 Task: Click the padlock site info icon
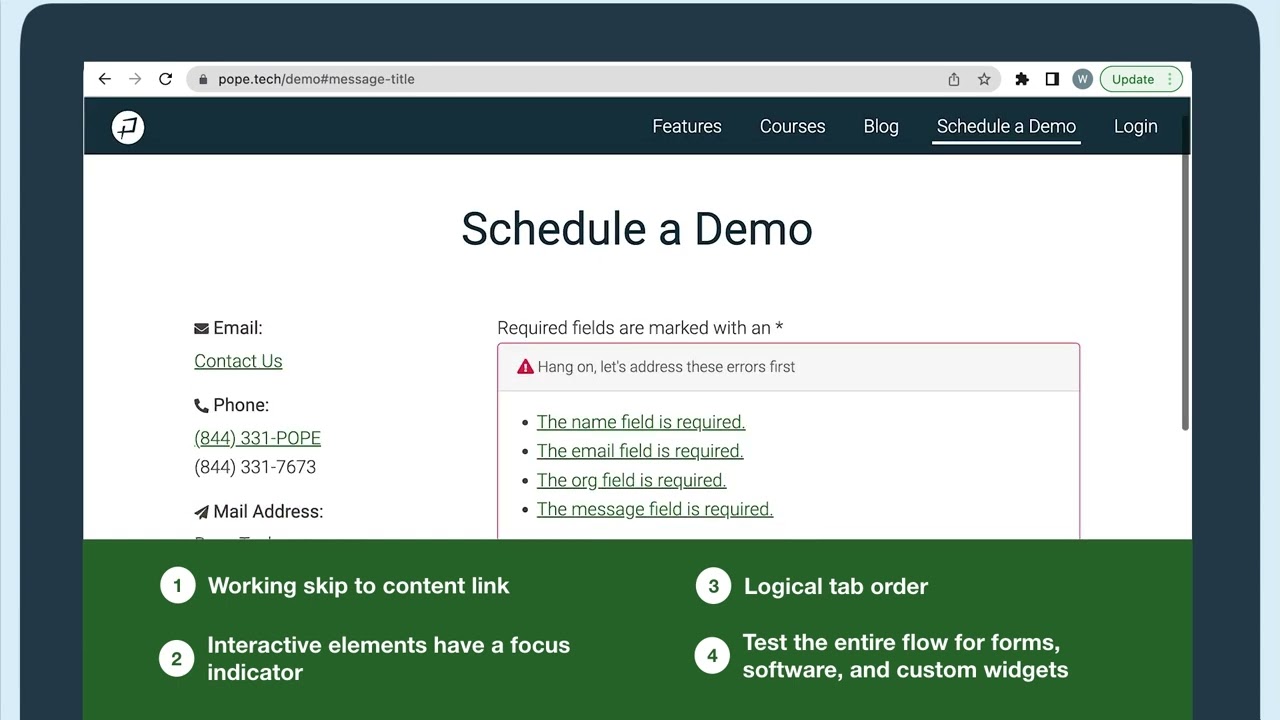[203, 79]
